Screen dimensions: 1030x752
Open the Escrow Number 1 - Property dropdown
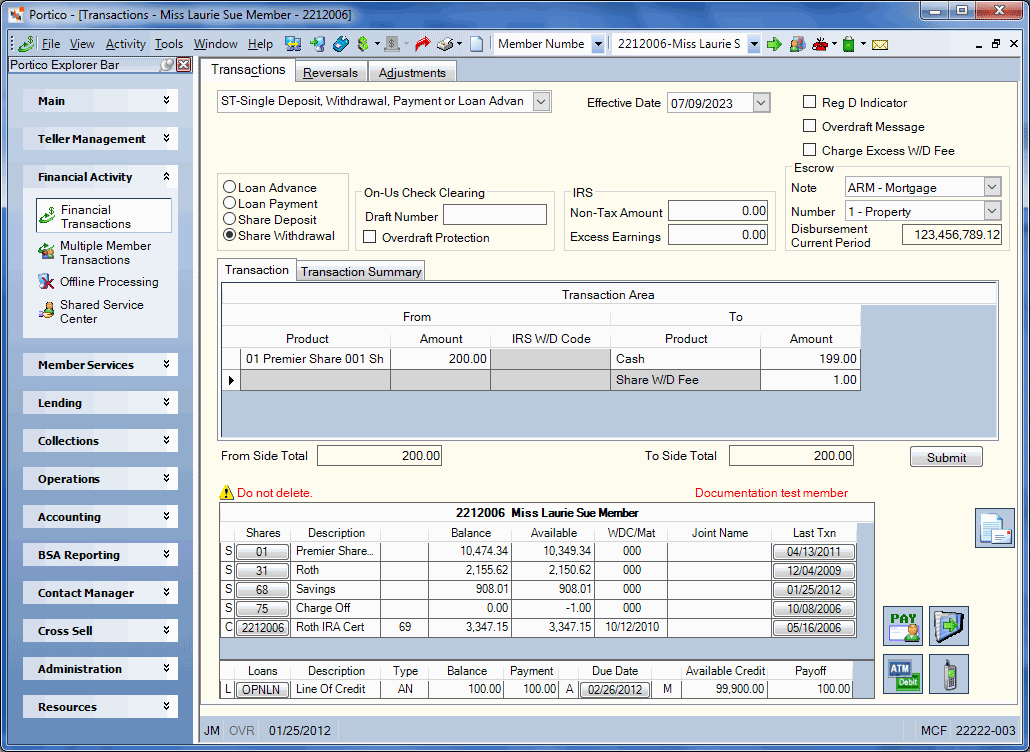click(992, 211)
